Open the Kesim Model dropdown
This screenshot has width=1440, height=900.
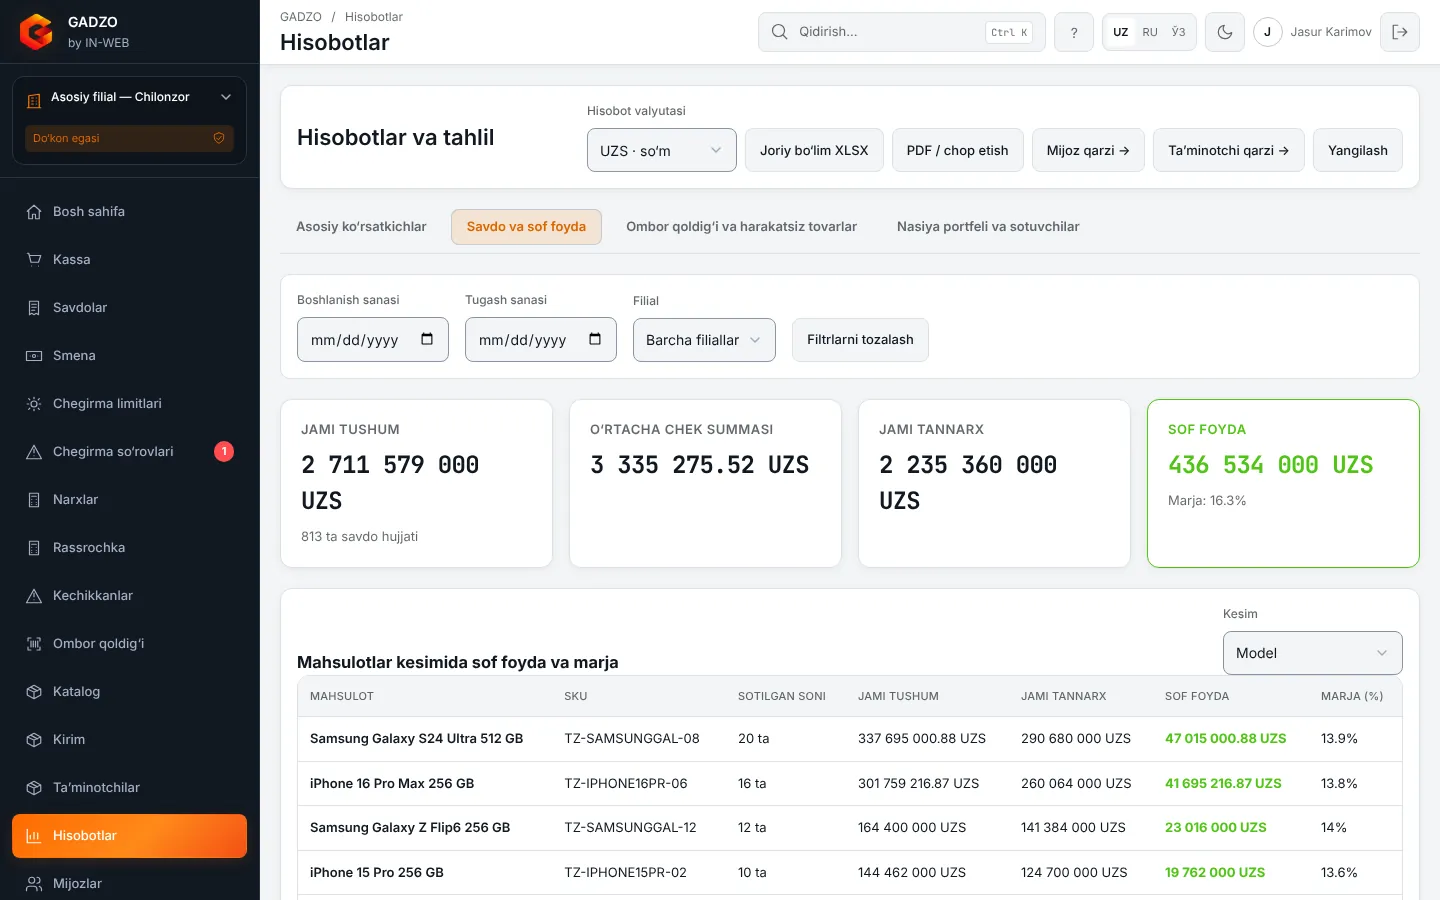point(1312,653)
